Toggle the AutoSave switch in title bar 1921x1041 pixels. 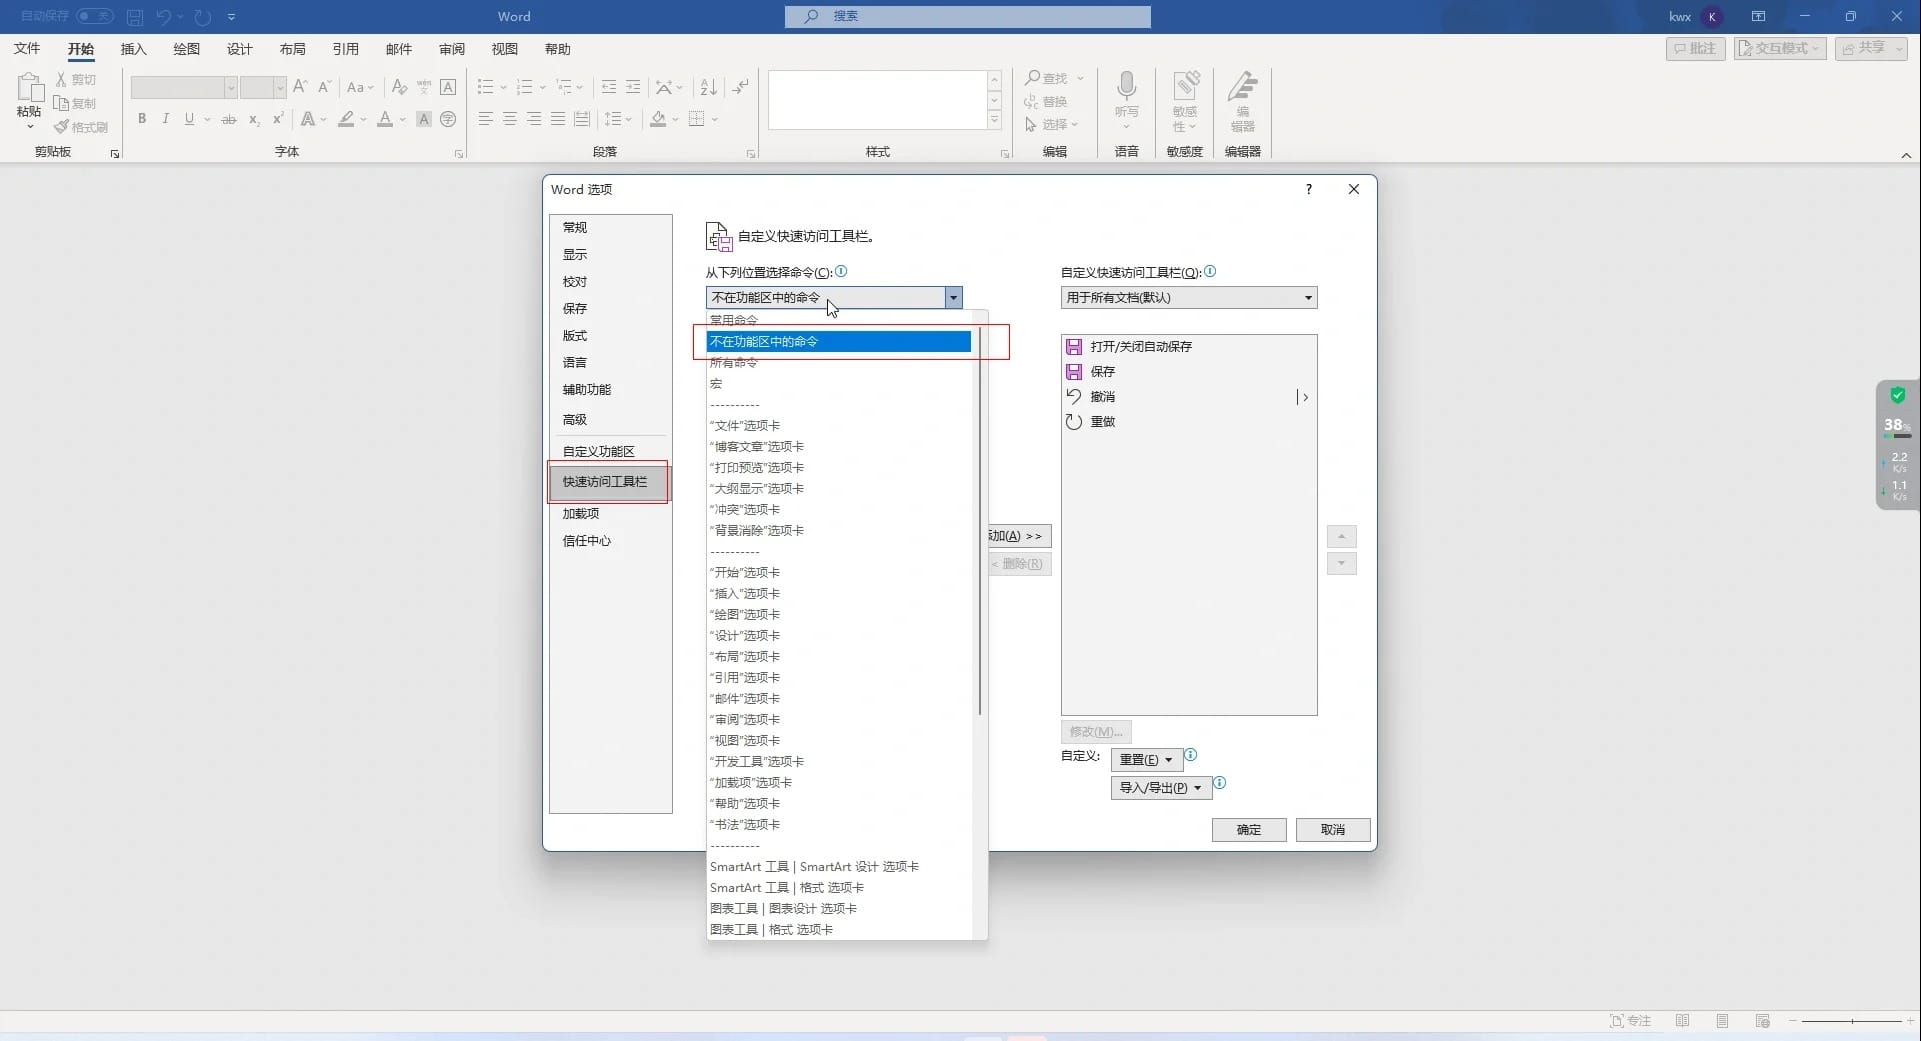95,16
